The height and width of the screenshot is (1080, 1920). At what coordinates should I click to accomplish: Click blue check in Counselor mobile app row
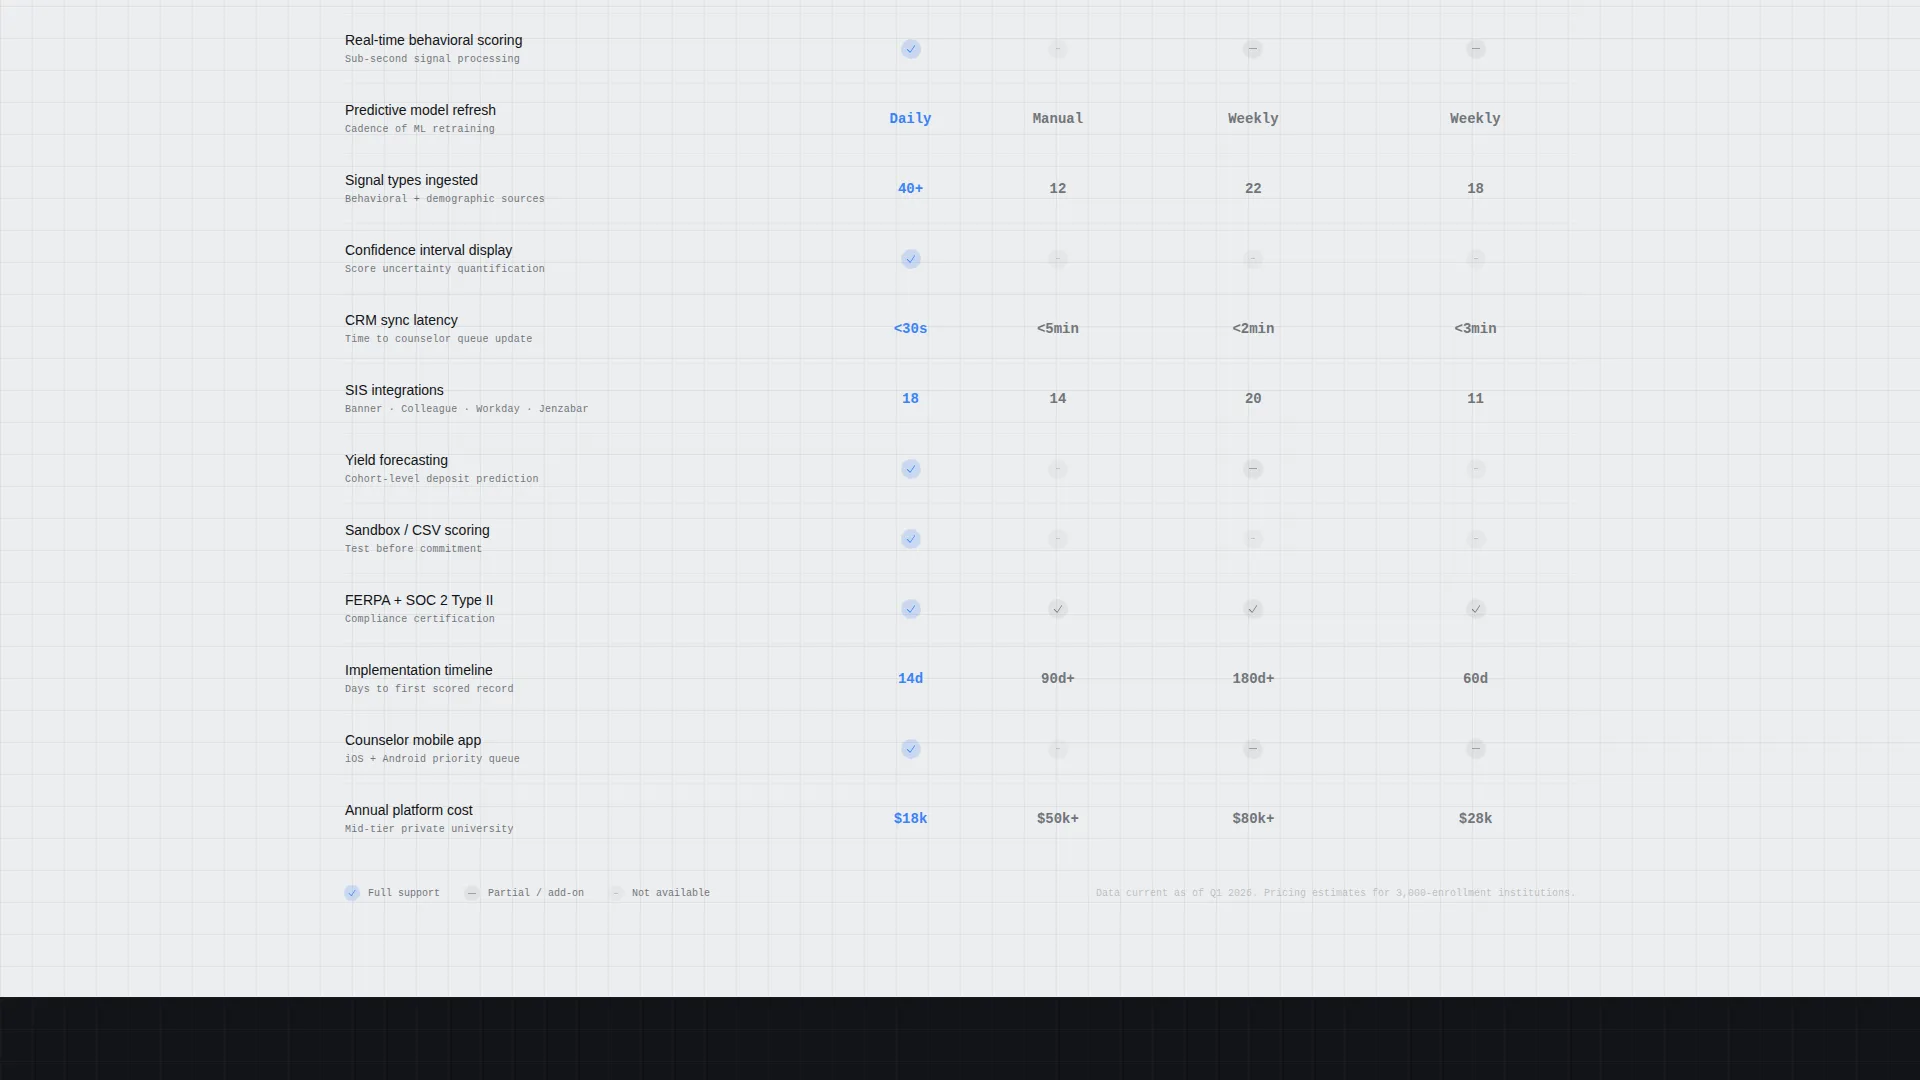(x=910, y=749)
